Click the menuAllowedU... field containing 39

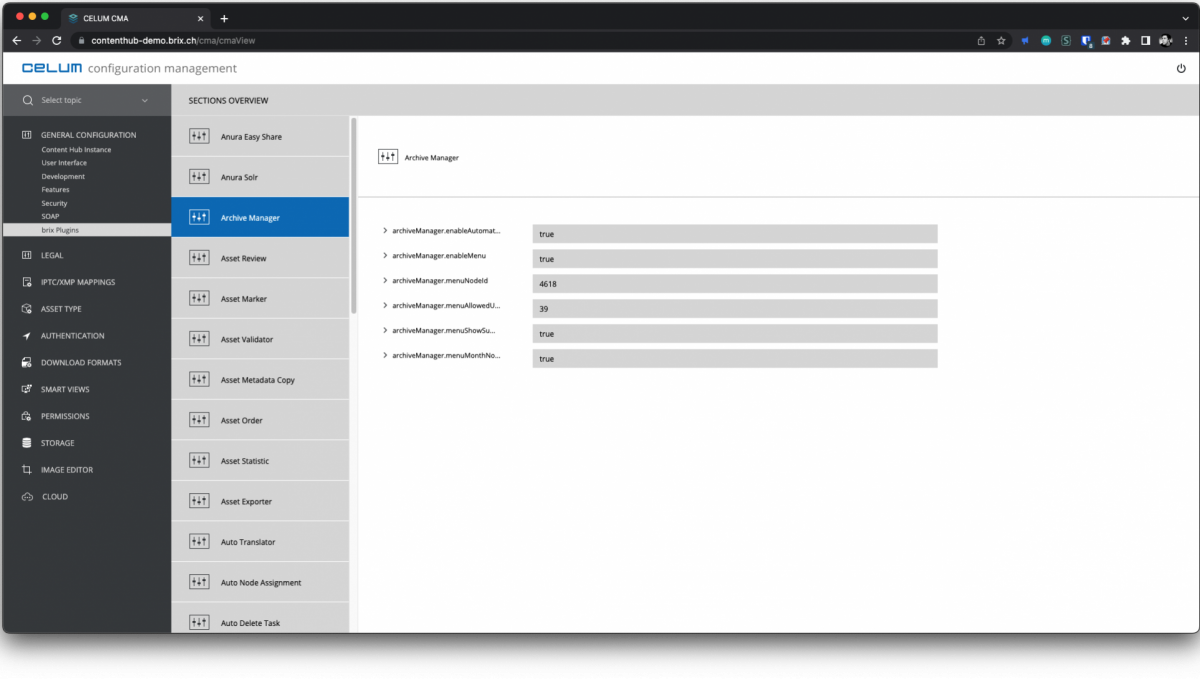coord(735,309)
